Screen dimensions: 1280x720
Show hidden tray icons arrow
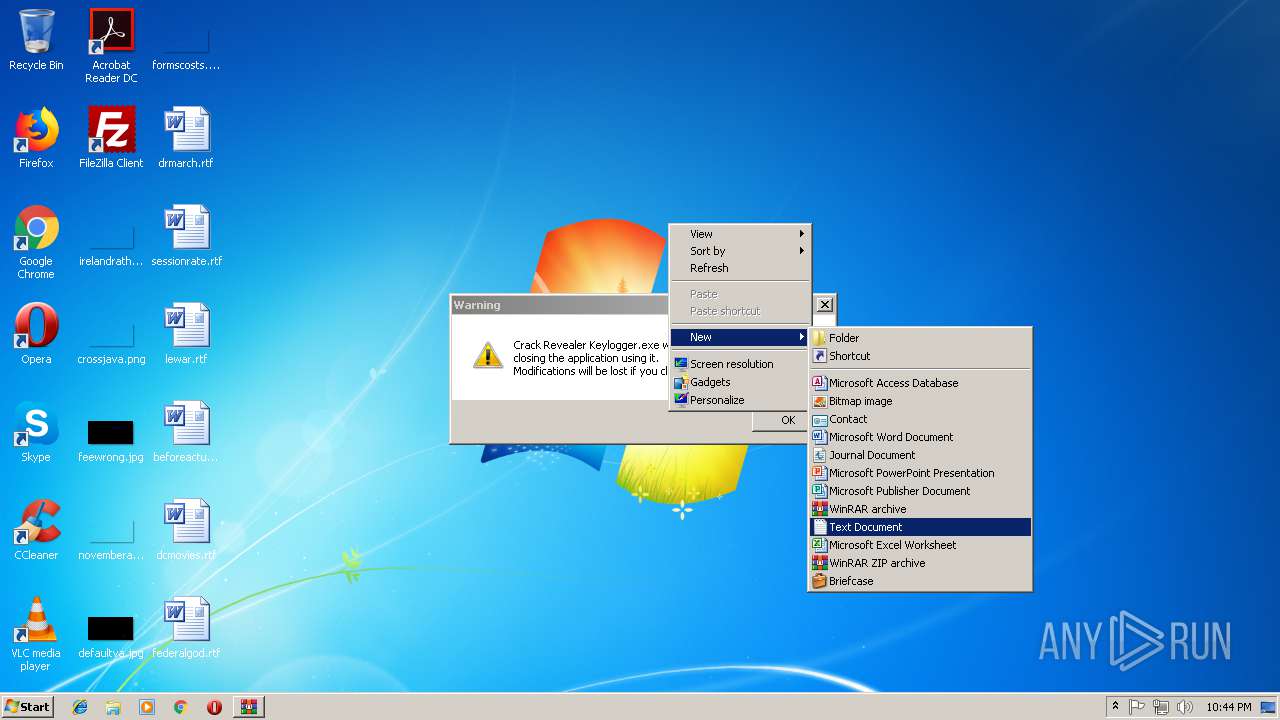(x=1115, y=707)
